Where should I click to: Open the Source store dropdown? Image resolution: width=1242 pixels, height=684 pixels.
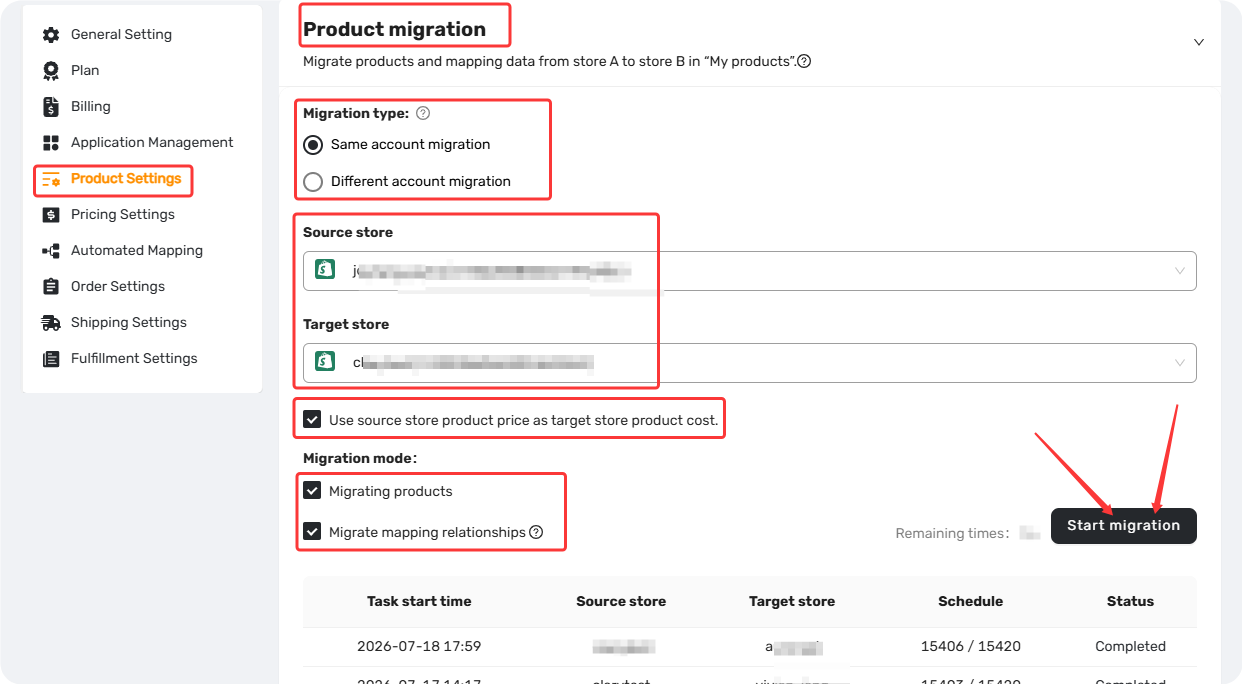[750, 271]
